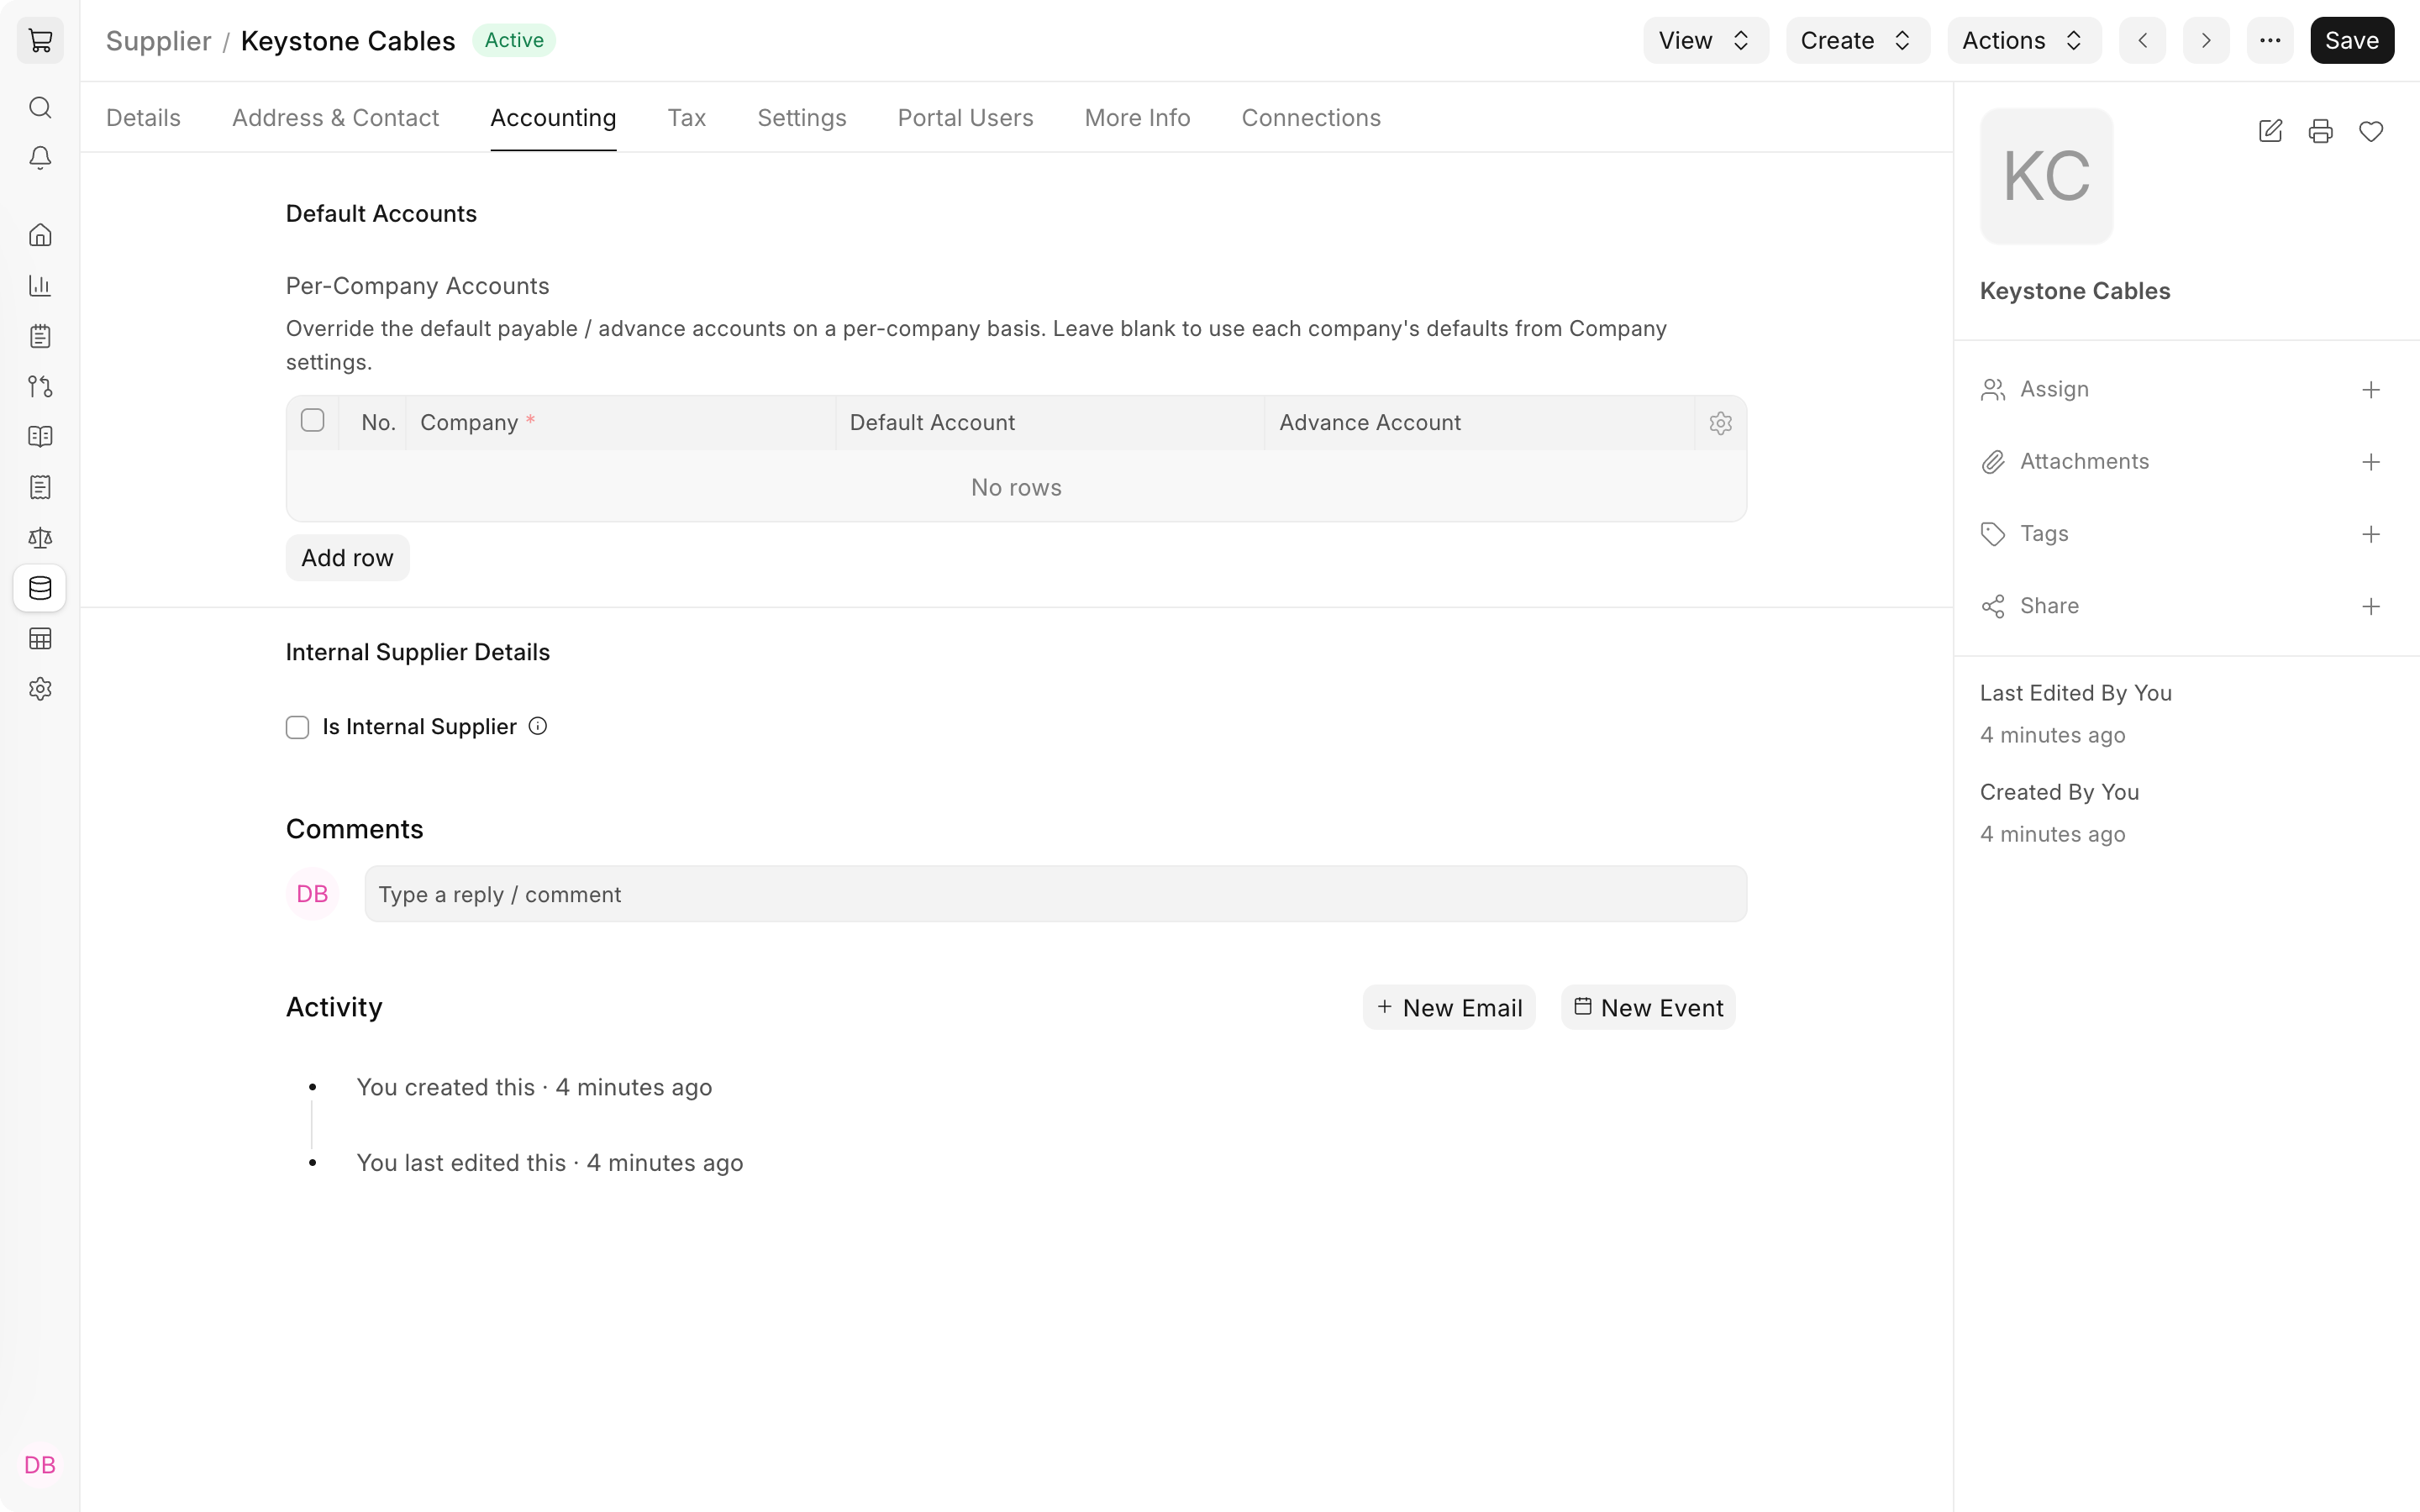The height and width of the screenshot is (1512, 2420).
Task: Click the Supplier breadcrumb link
Action: 158,41
